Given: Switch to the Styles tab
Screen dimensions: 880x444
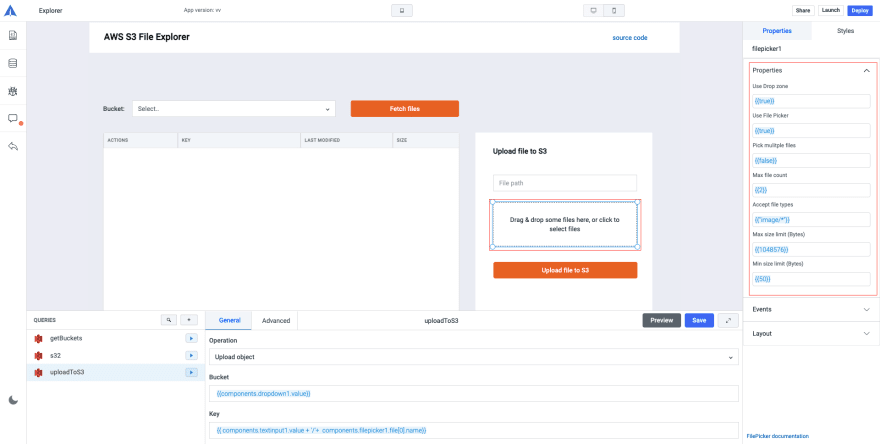Looking at the screenshot, I should pyautogui.click(x=845, y=31).
